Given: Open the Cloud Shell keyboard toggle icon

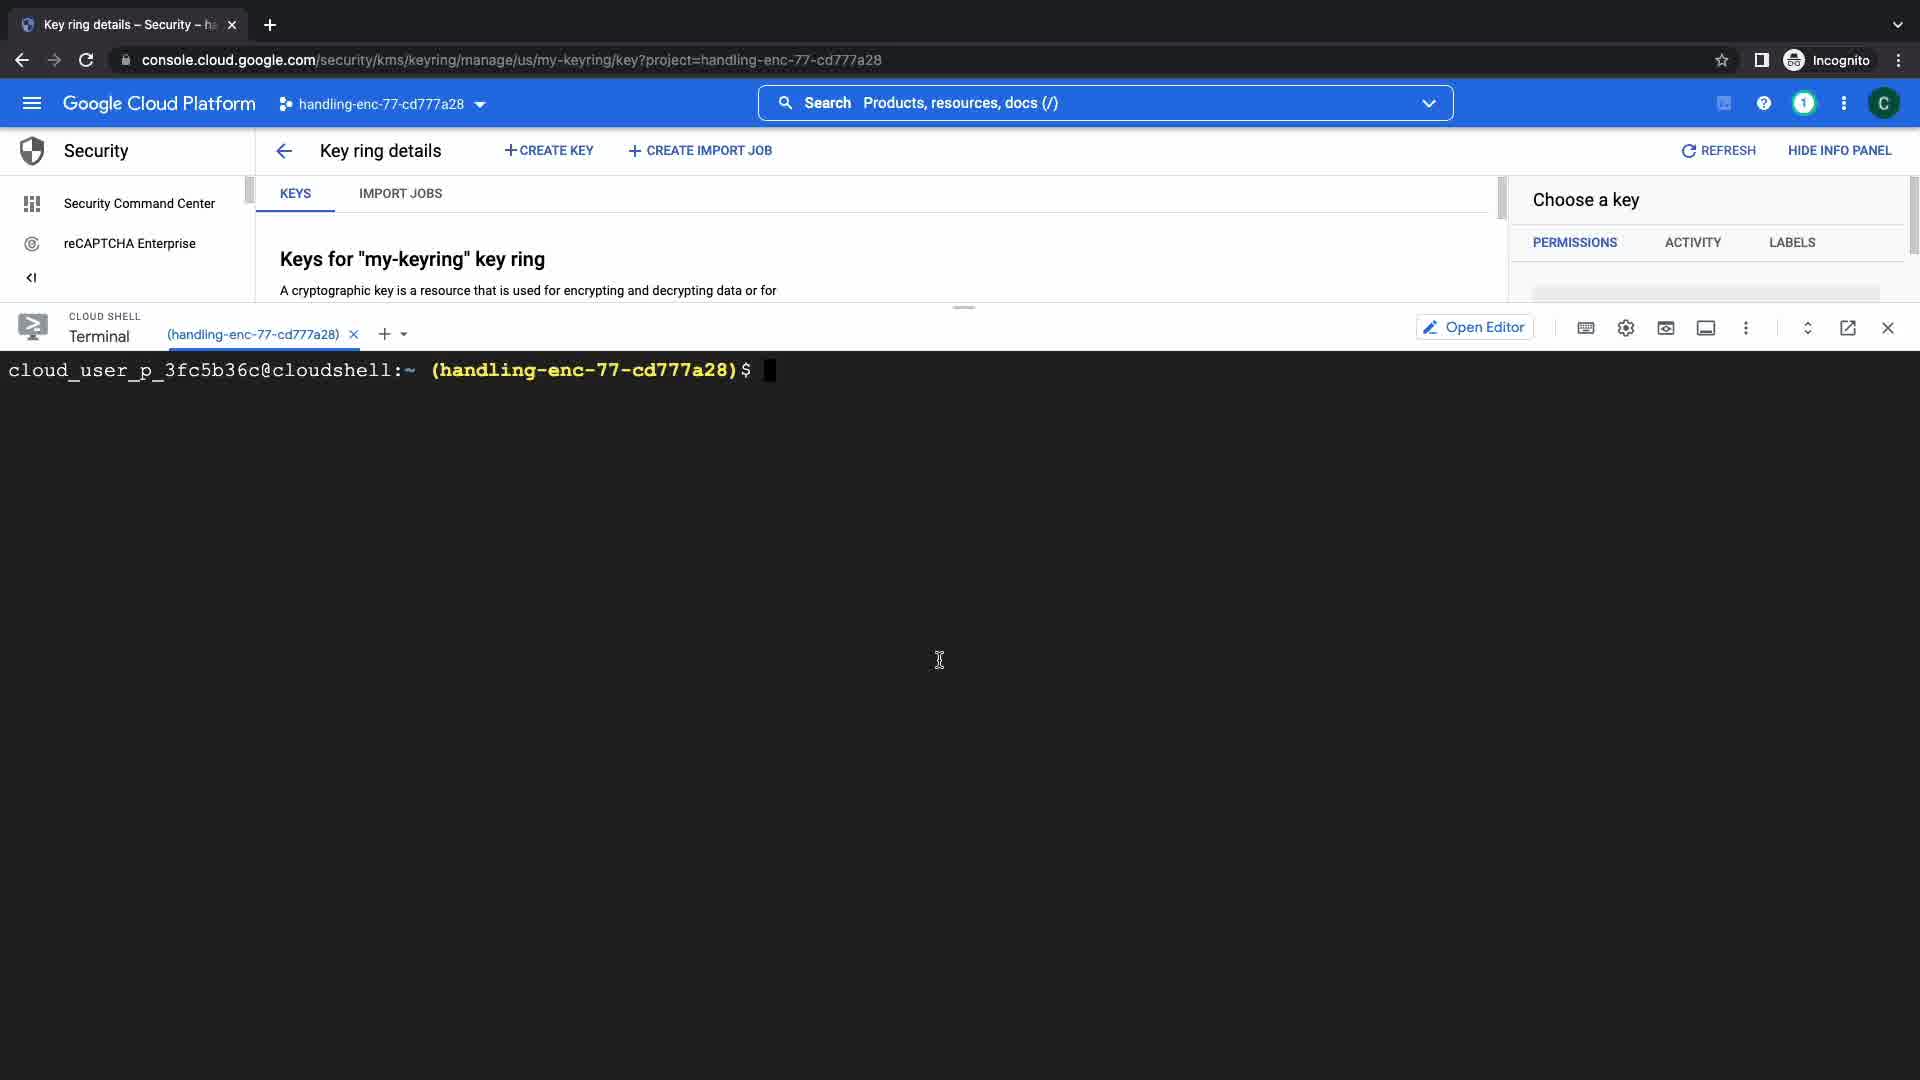Looking at the screenshot, I should pyautogui.click(x=1585, y=328).
